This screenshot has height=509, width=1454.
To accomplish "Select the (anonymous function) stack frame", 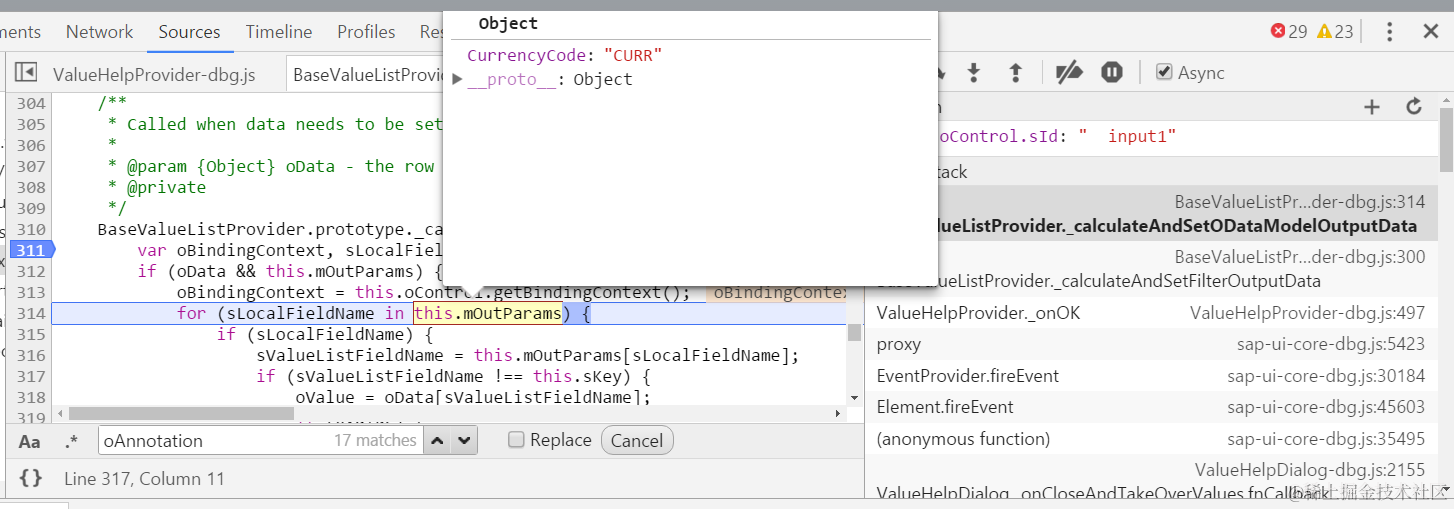I will [1151, 438].
